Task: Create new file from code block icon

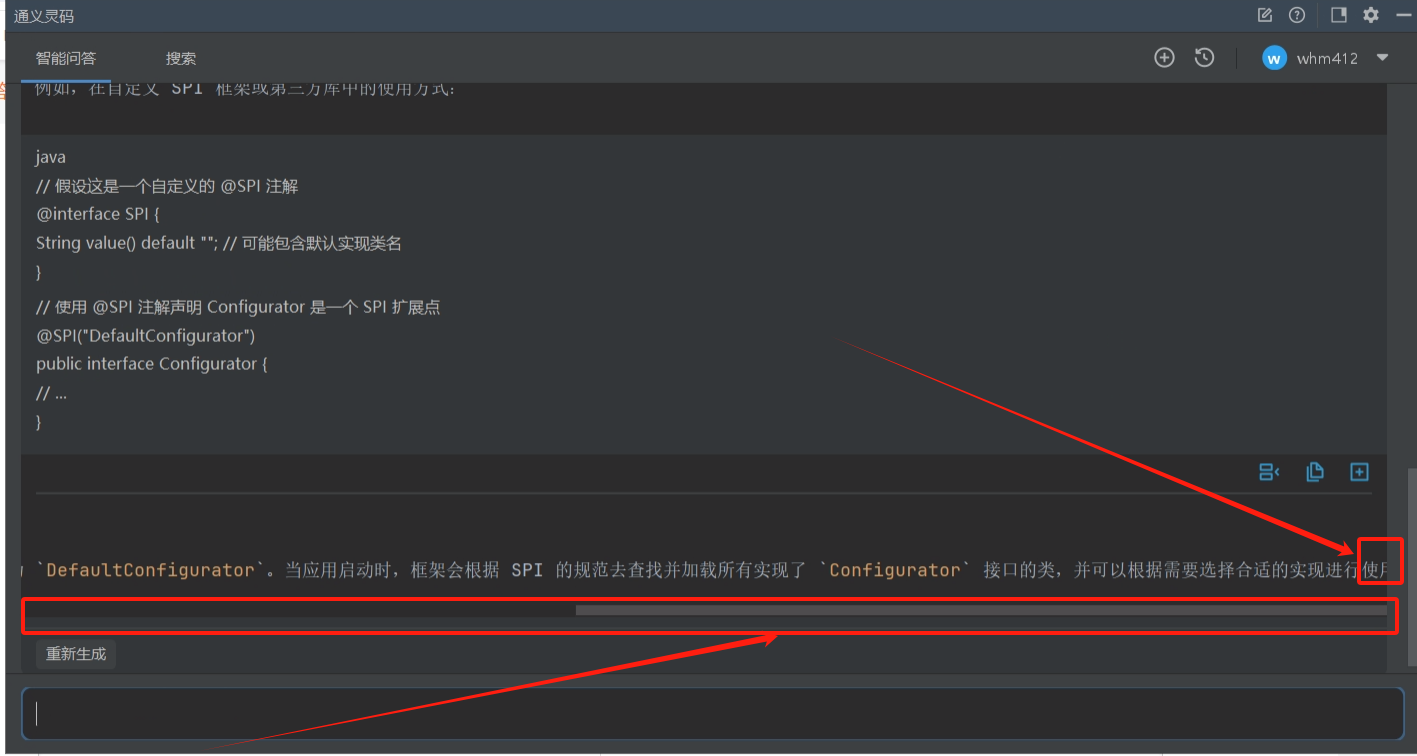Action: pyautogui.click(x=1359, y=472)
